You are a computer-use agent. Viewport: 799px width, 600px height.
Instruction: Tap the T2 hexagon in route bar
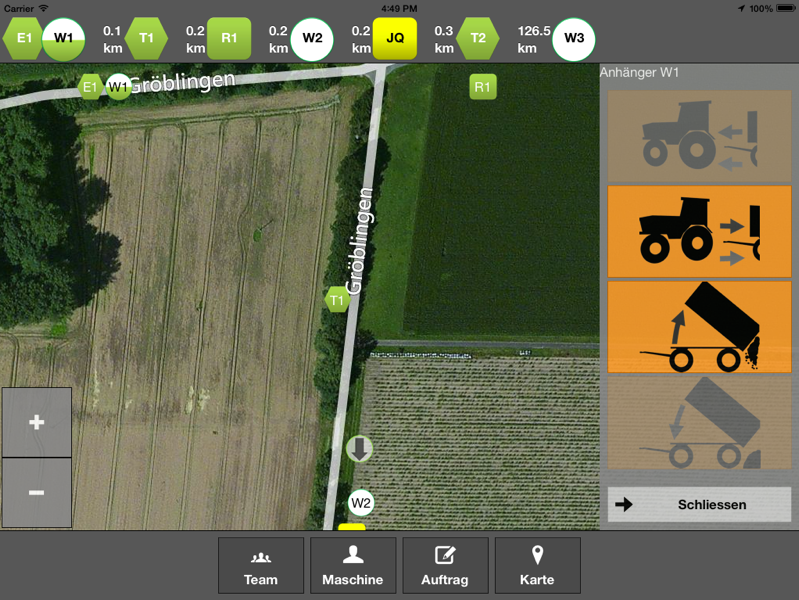478,39
